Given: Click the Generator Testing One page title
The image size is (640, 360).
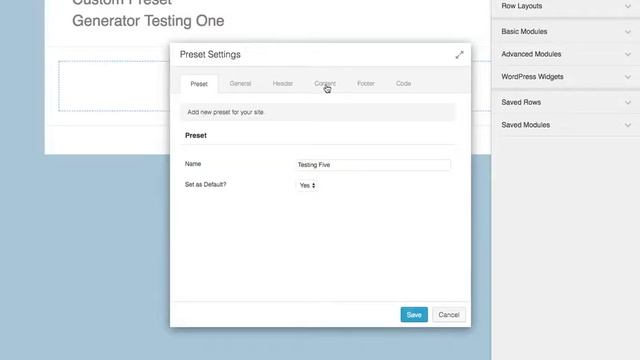Looking at the screenshot, I should 148,21.
